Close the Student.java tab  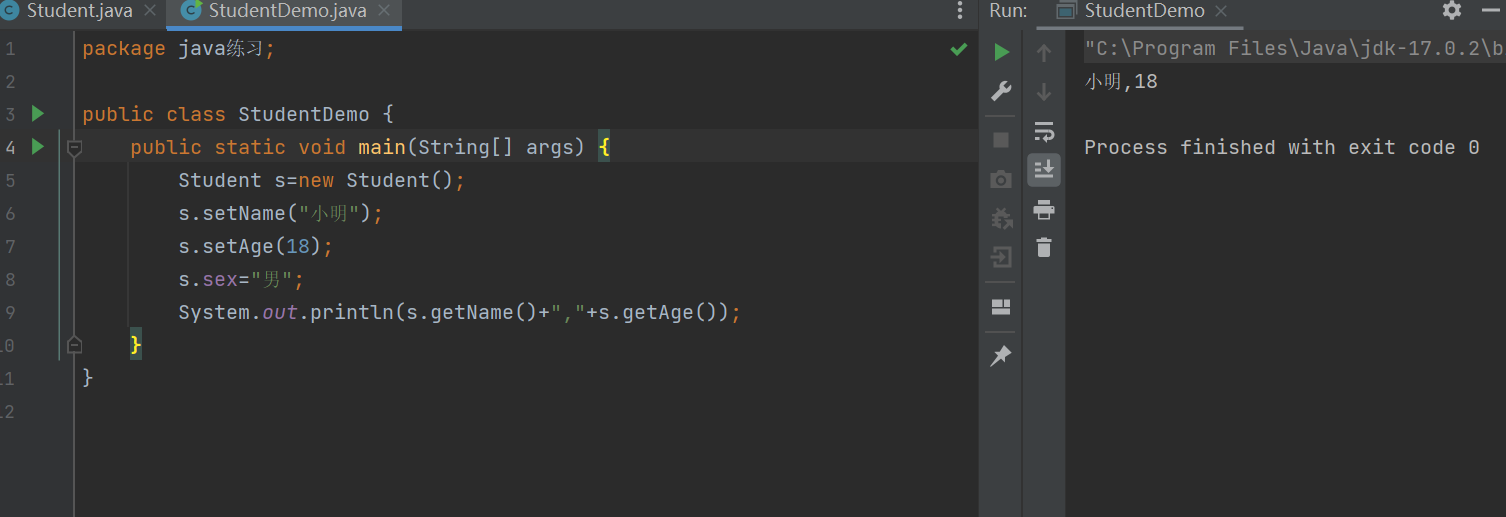pyautogui.click(x=151, y=11)
